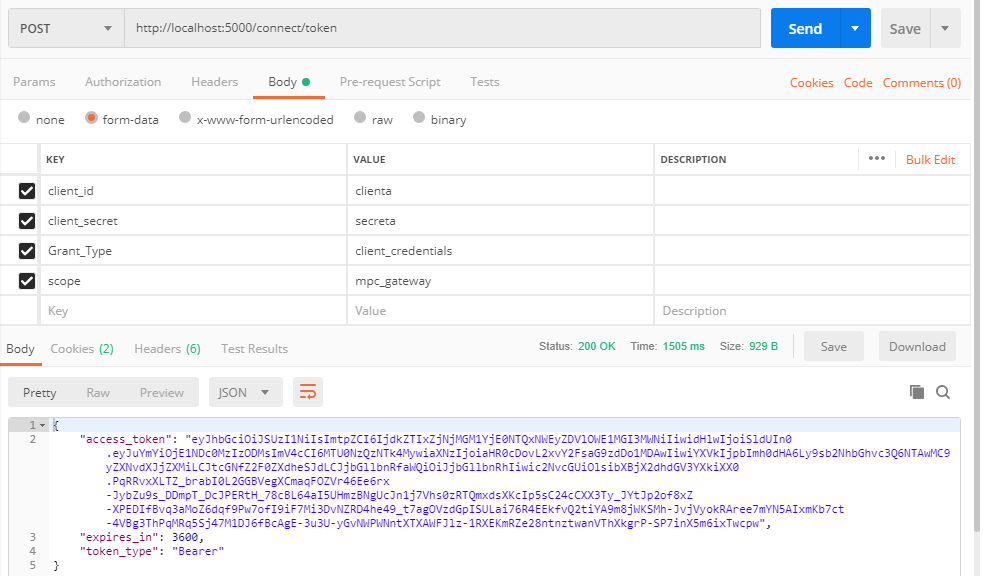
Task: Open search in response body
Action: click(x=942, y=392)
